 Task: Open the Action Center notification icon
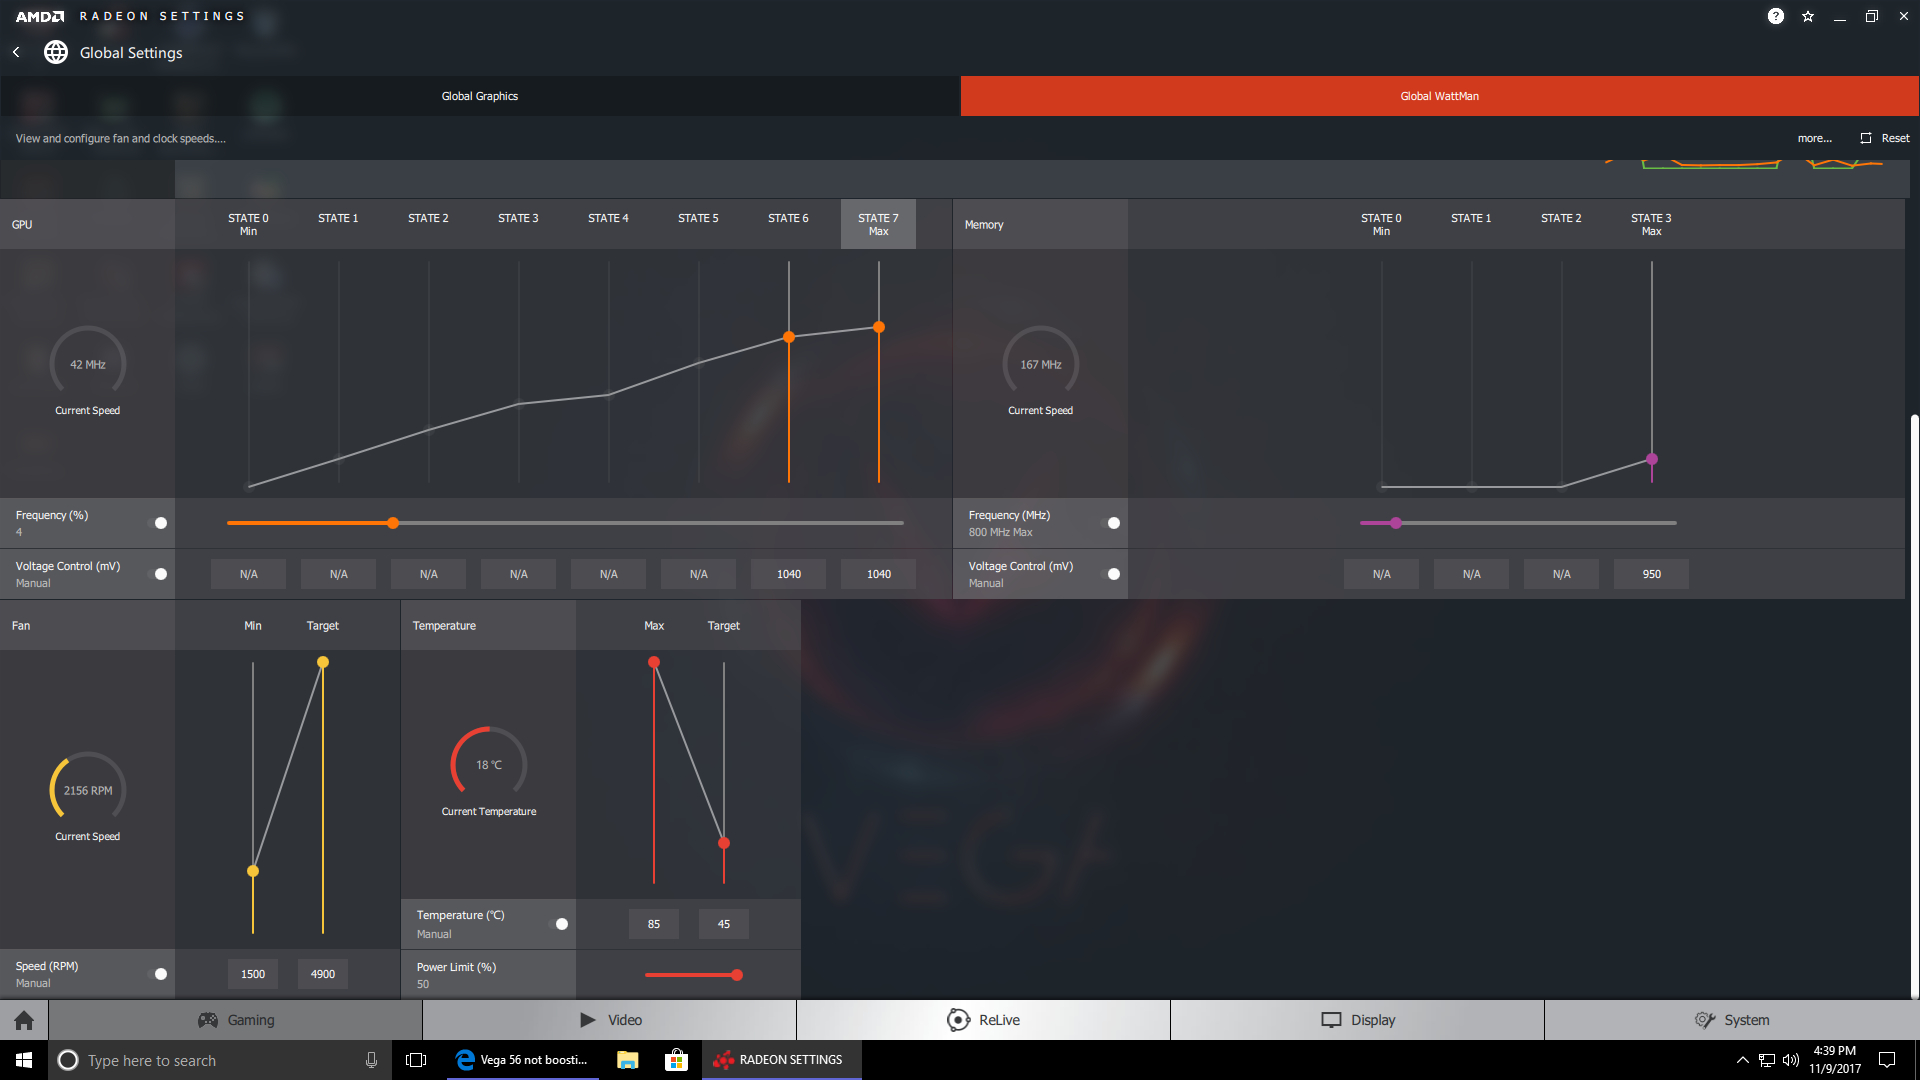tap(1887, 1060)
